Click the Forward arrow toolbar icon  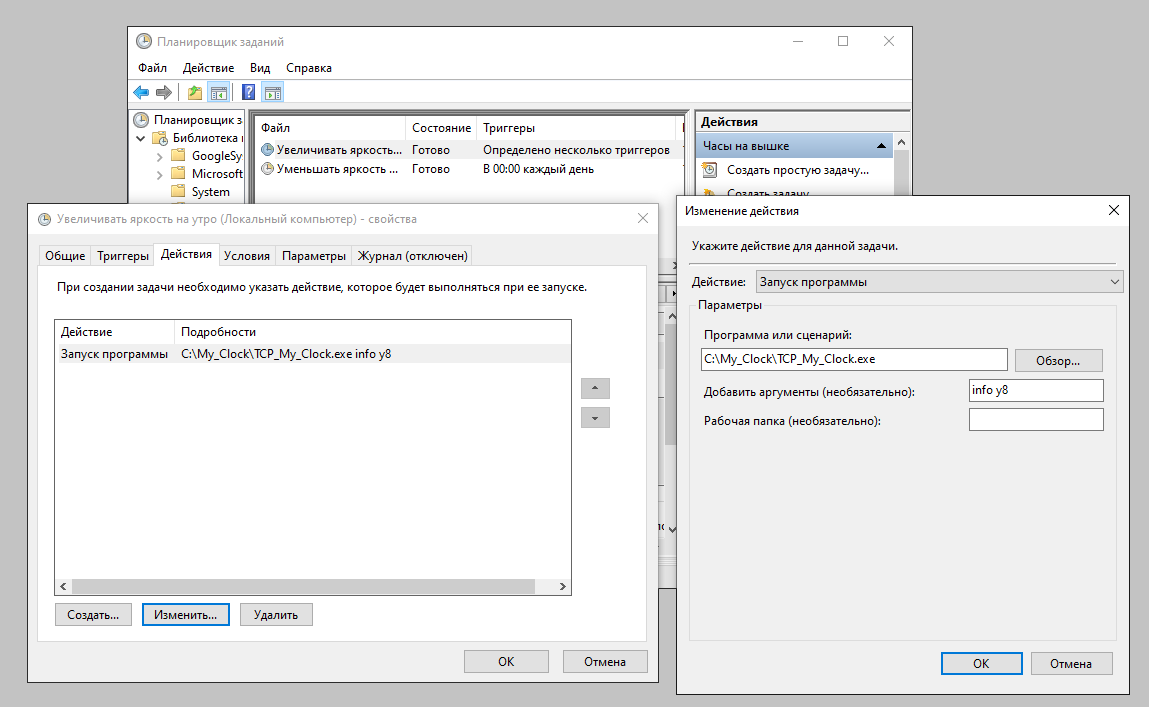[163, 92]
